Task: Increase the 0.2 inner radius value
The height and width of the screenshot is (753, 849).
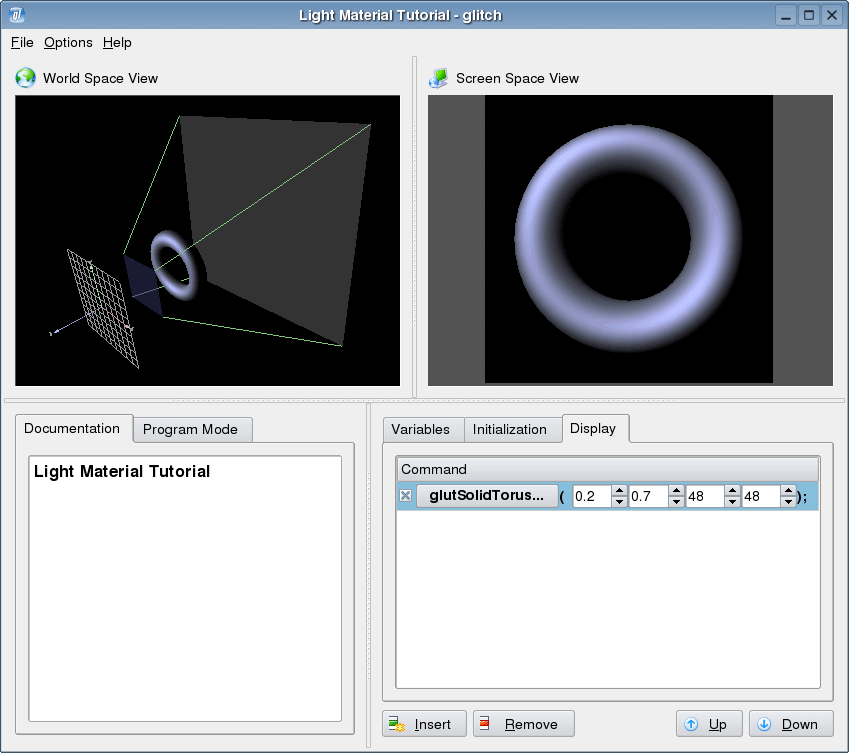Action: click(619, 491)
